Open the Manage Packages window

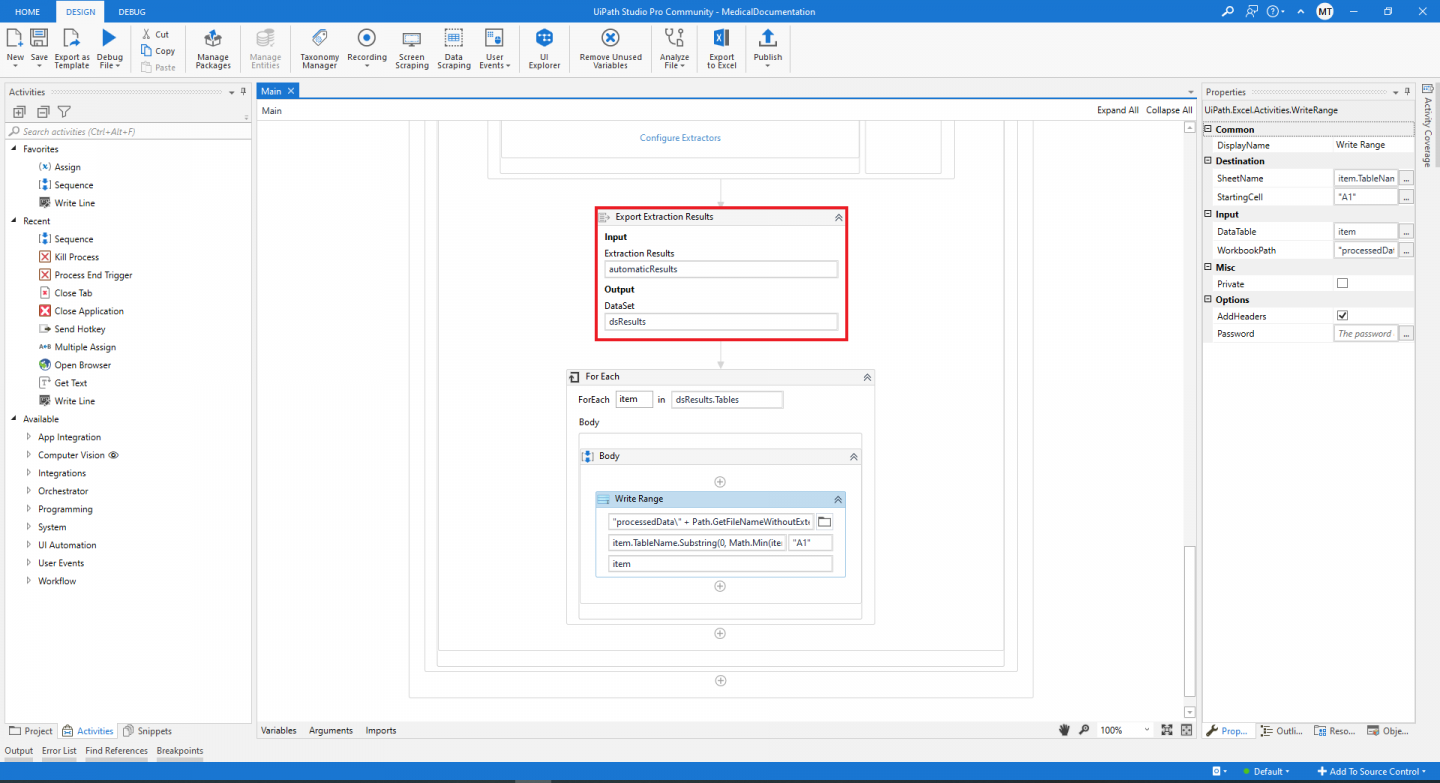pos(212,48)
